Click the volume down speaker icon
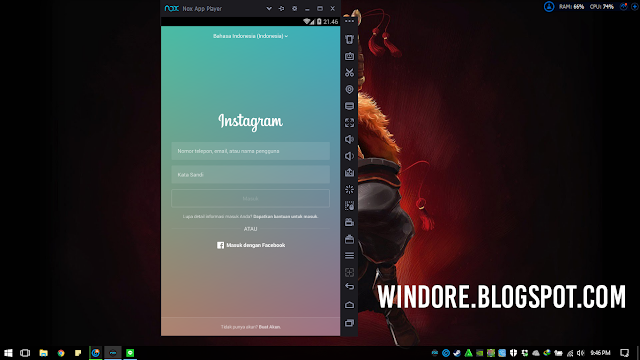 [349, 156]
